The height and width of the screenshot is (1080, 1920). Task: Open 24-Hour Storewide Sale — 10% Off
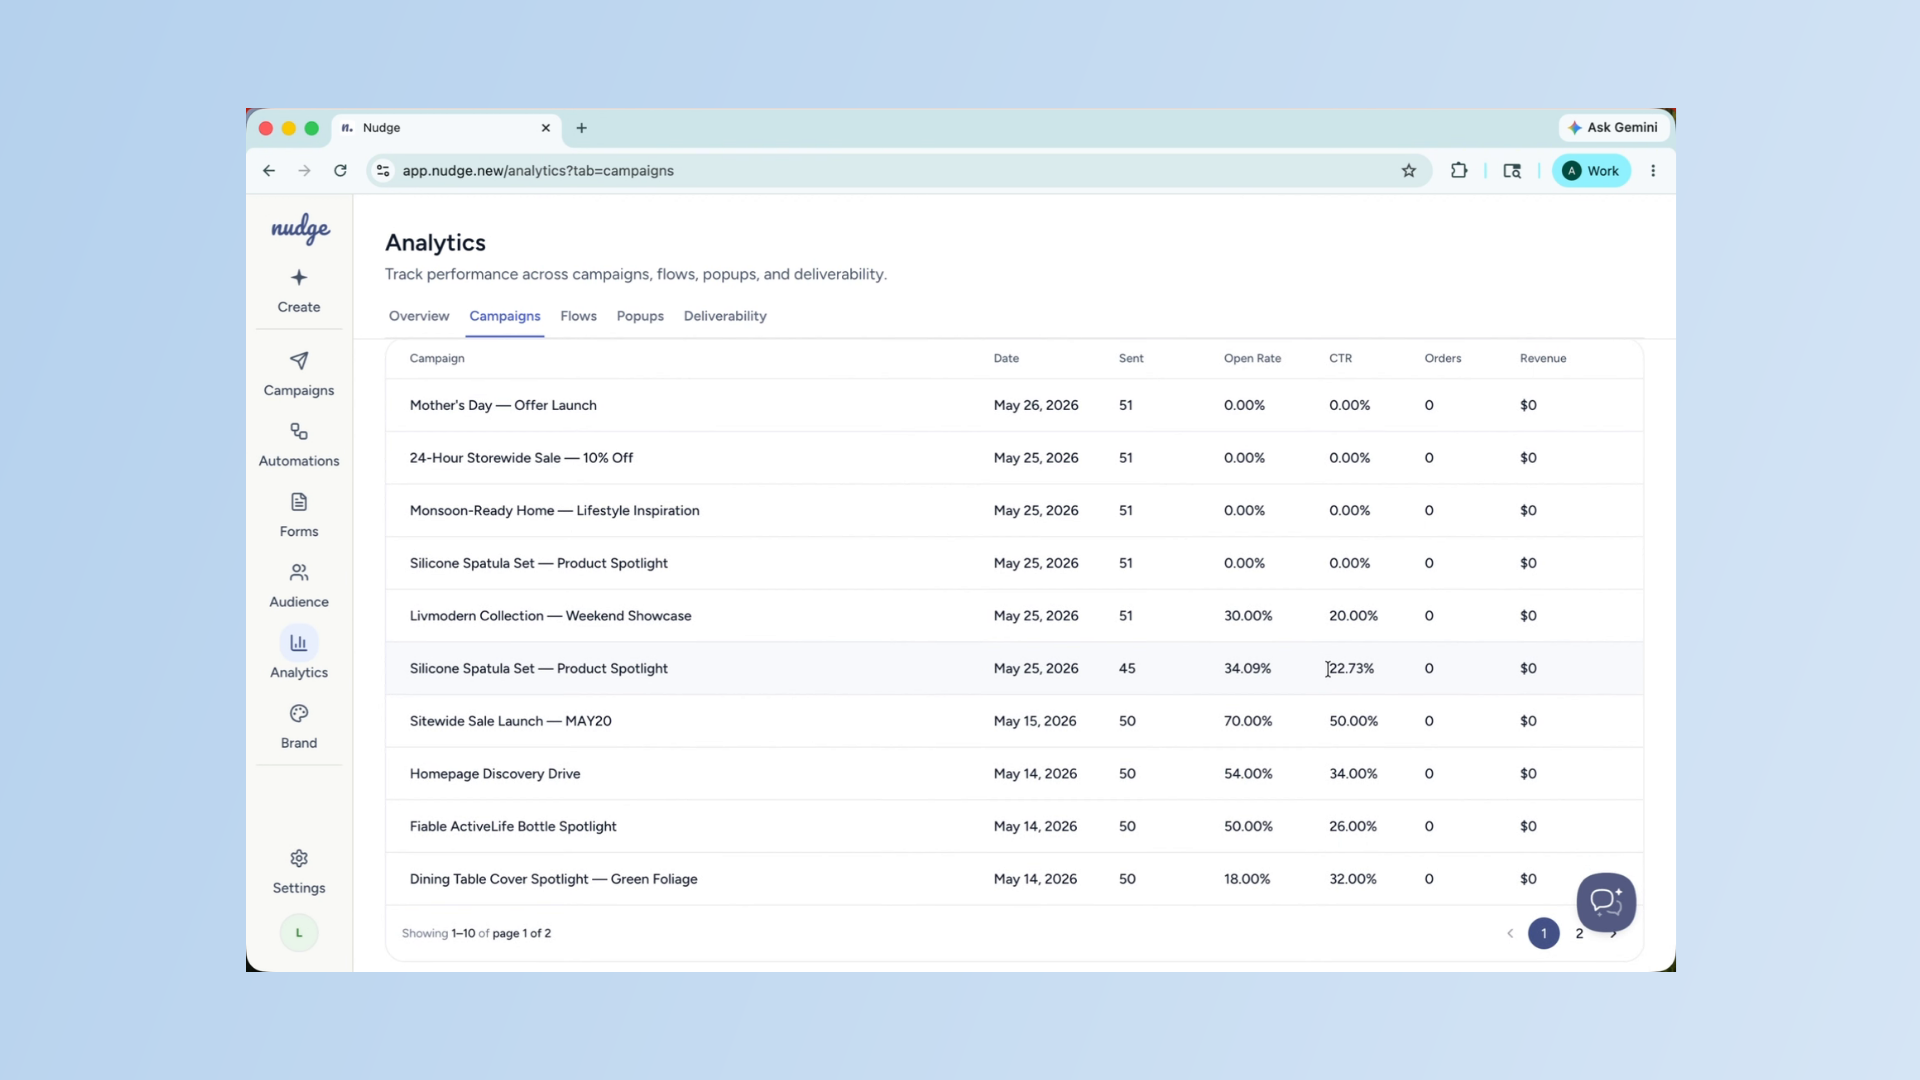point(1014,458)
